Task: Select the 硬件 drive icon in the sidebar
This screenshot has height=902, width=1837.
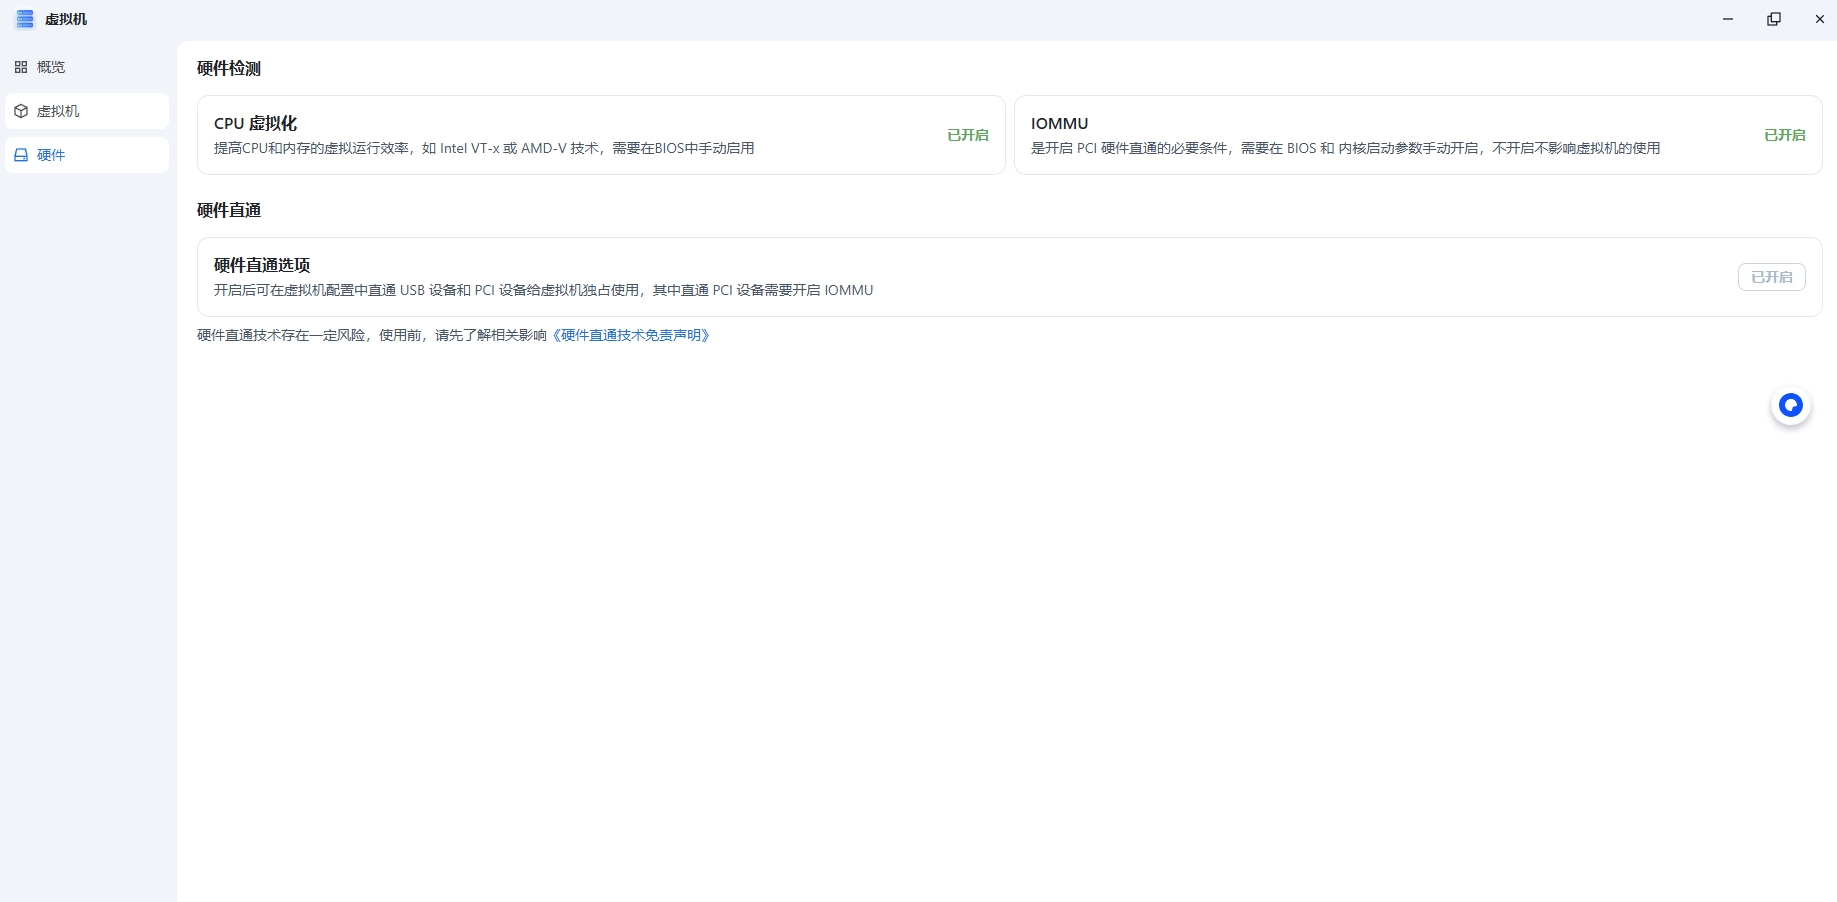Action: [21, 154]
